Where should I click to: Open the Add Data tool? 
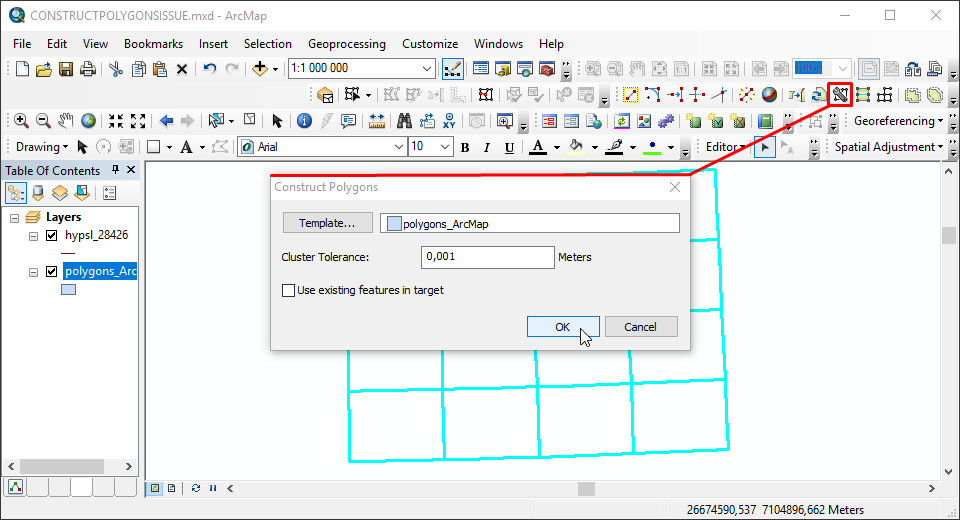point(260,69)
